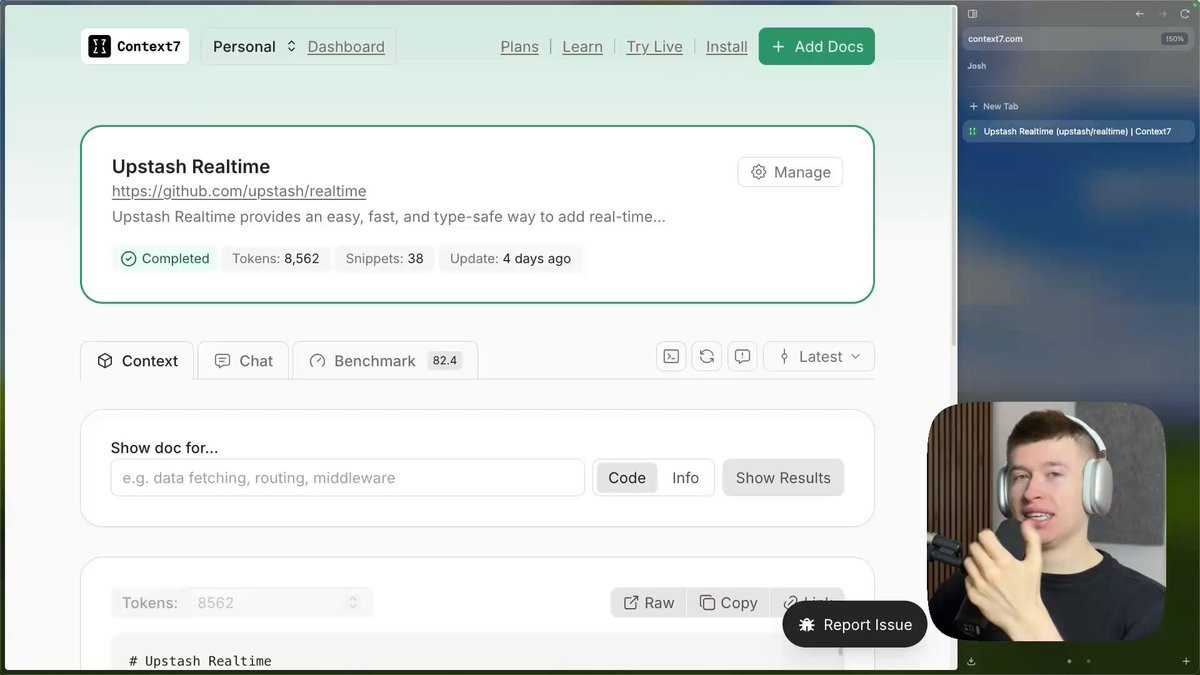This screenshot has height=675, width=1200.
Task: Click the browser back arrow
Action: pos(1140,14)
